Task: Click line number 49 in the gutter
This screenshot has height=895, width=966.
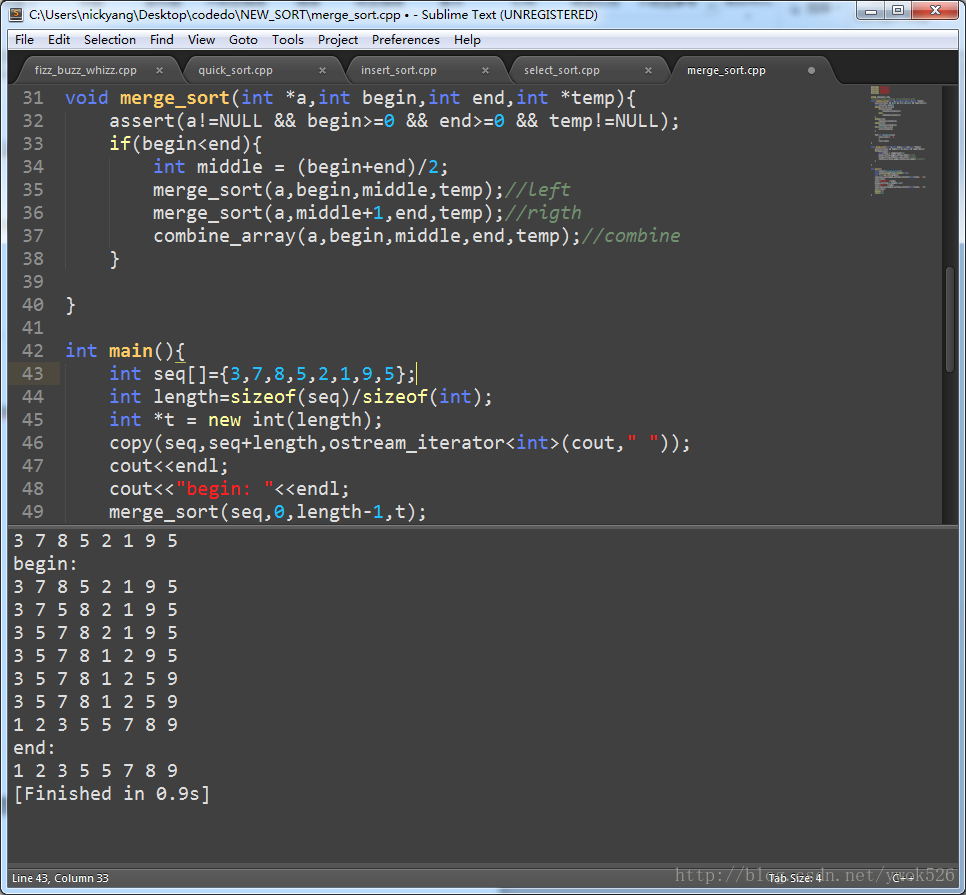Action: (x=33, y=512)
